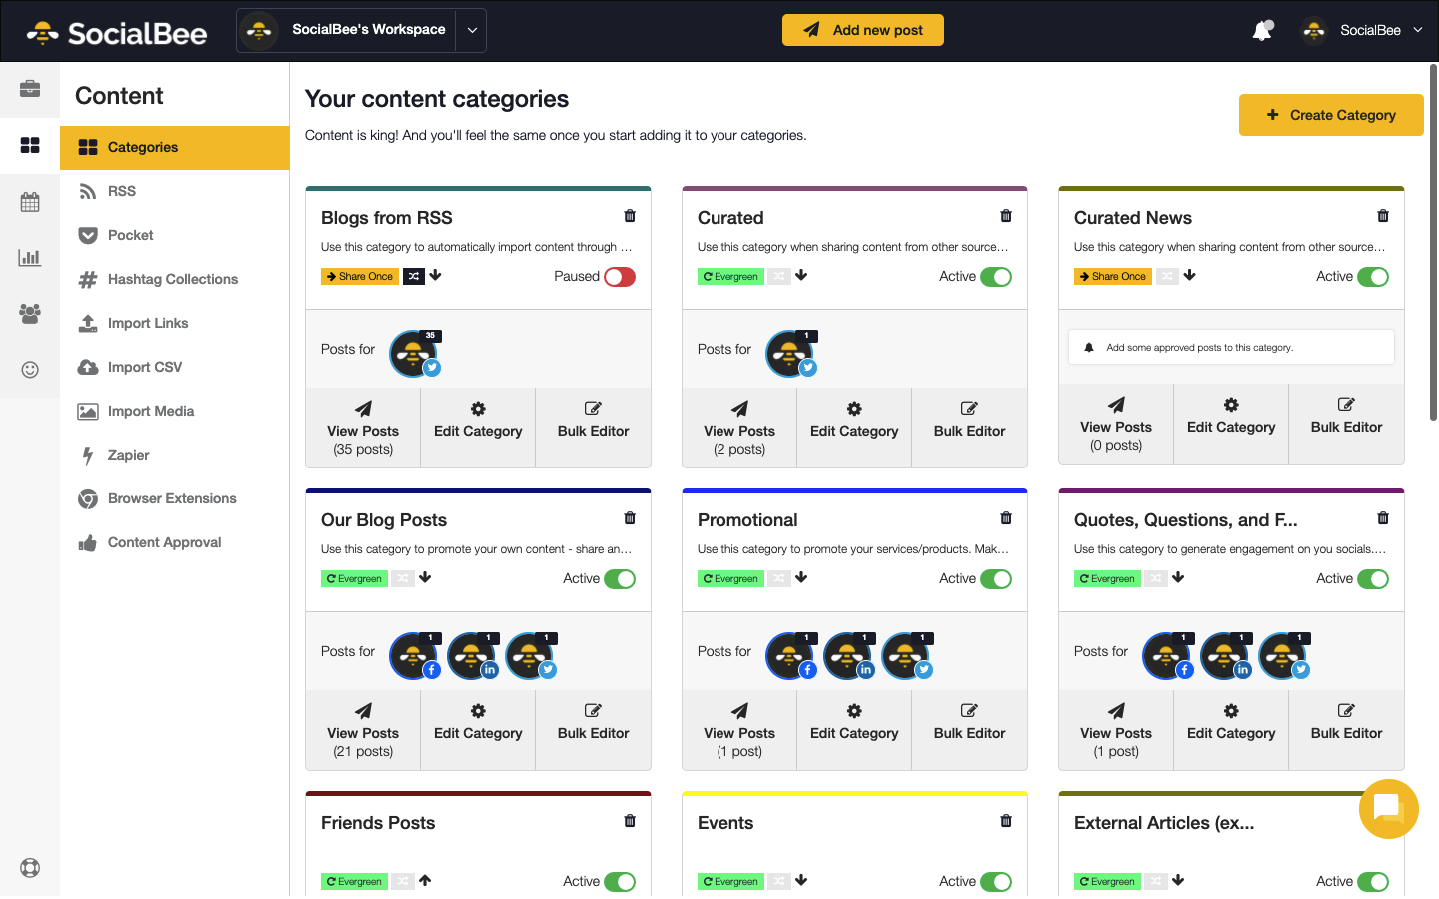Open analytics bar chart icon in rail

tap(30, 258)
